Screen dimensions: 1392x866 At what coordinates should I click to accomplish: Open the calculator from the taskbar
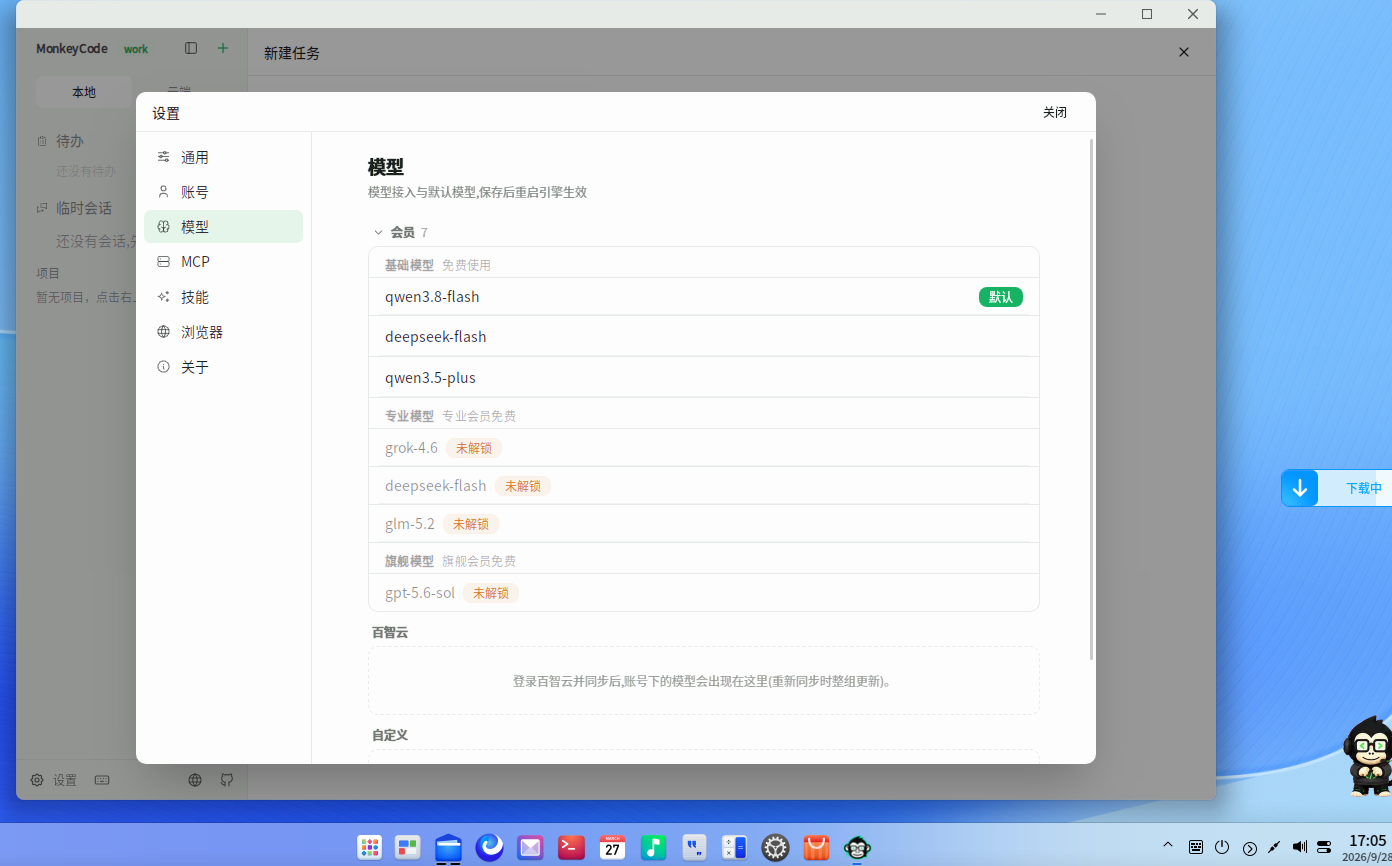(735, 848)
